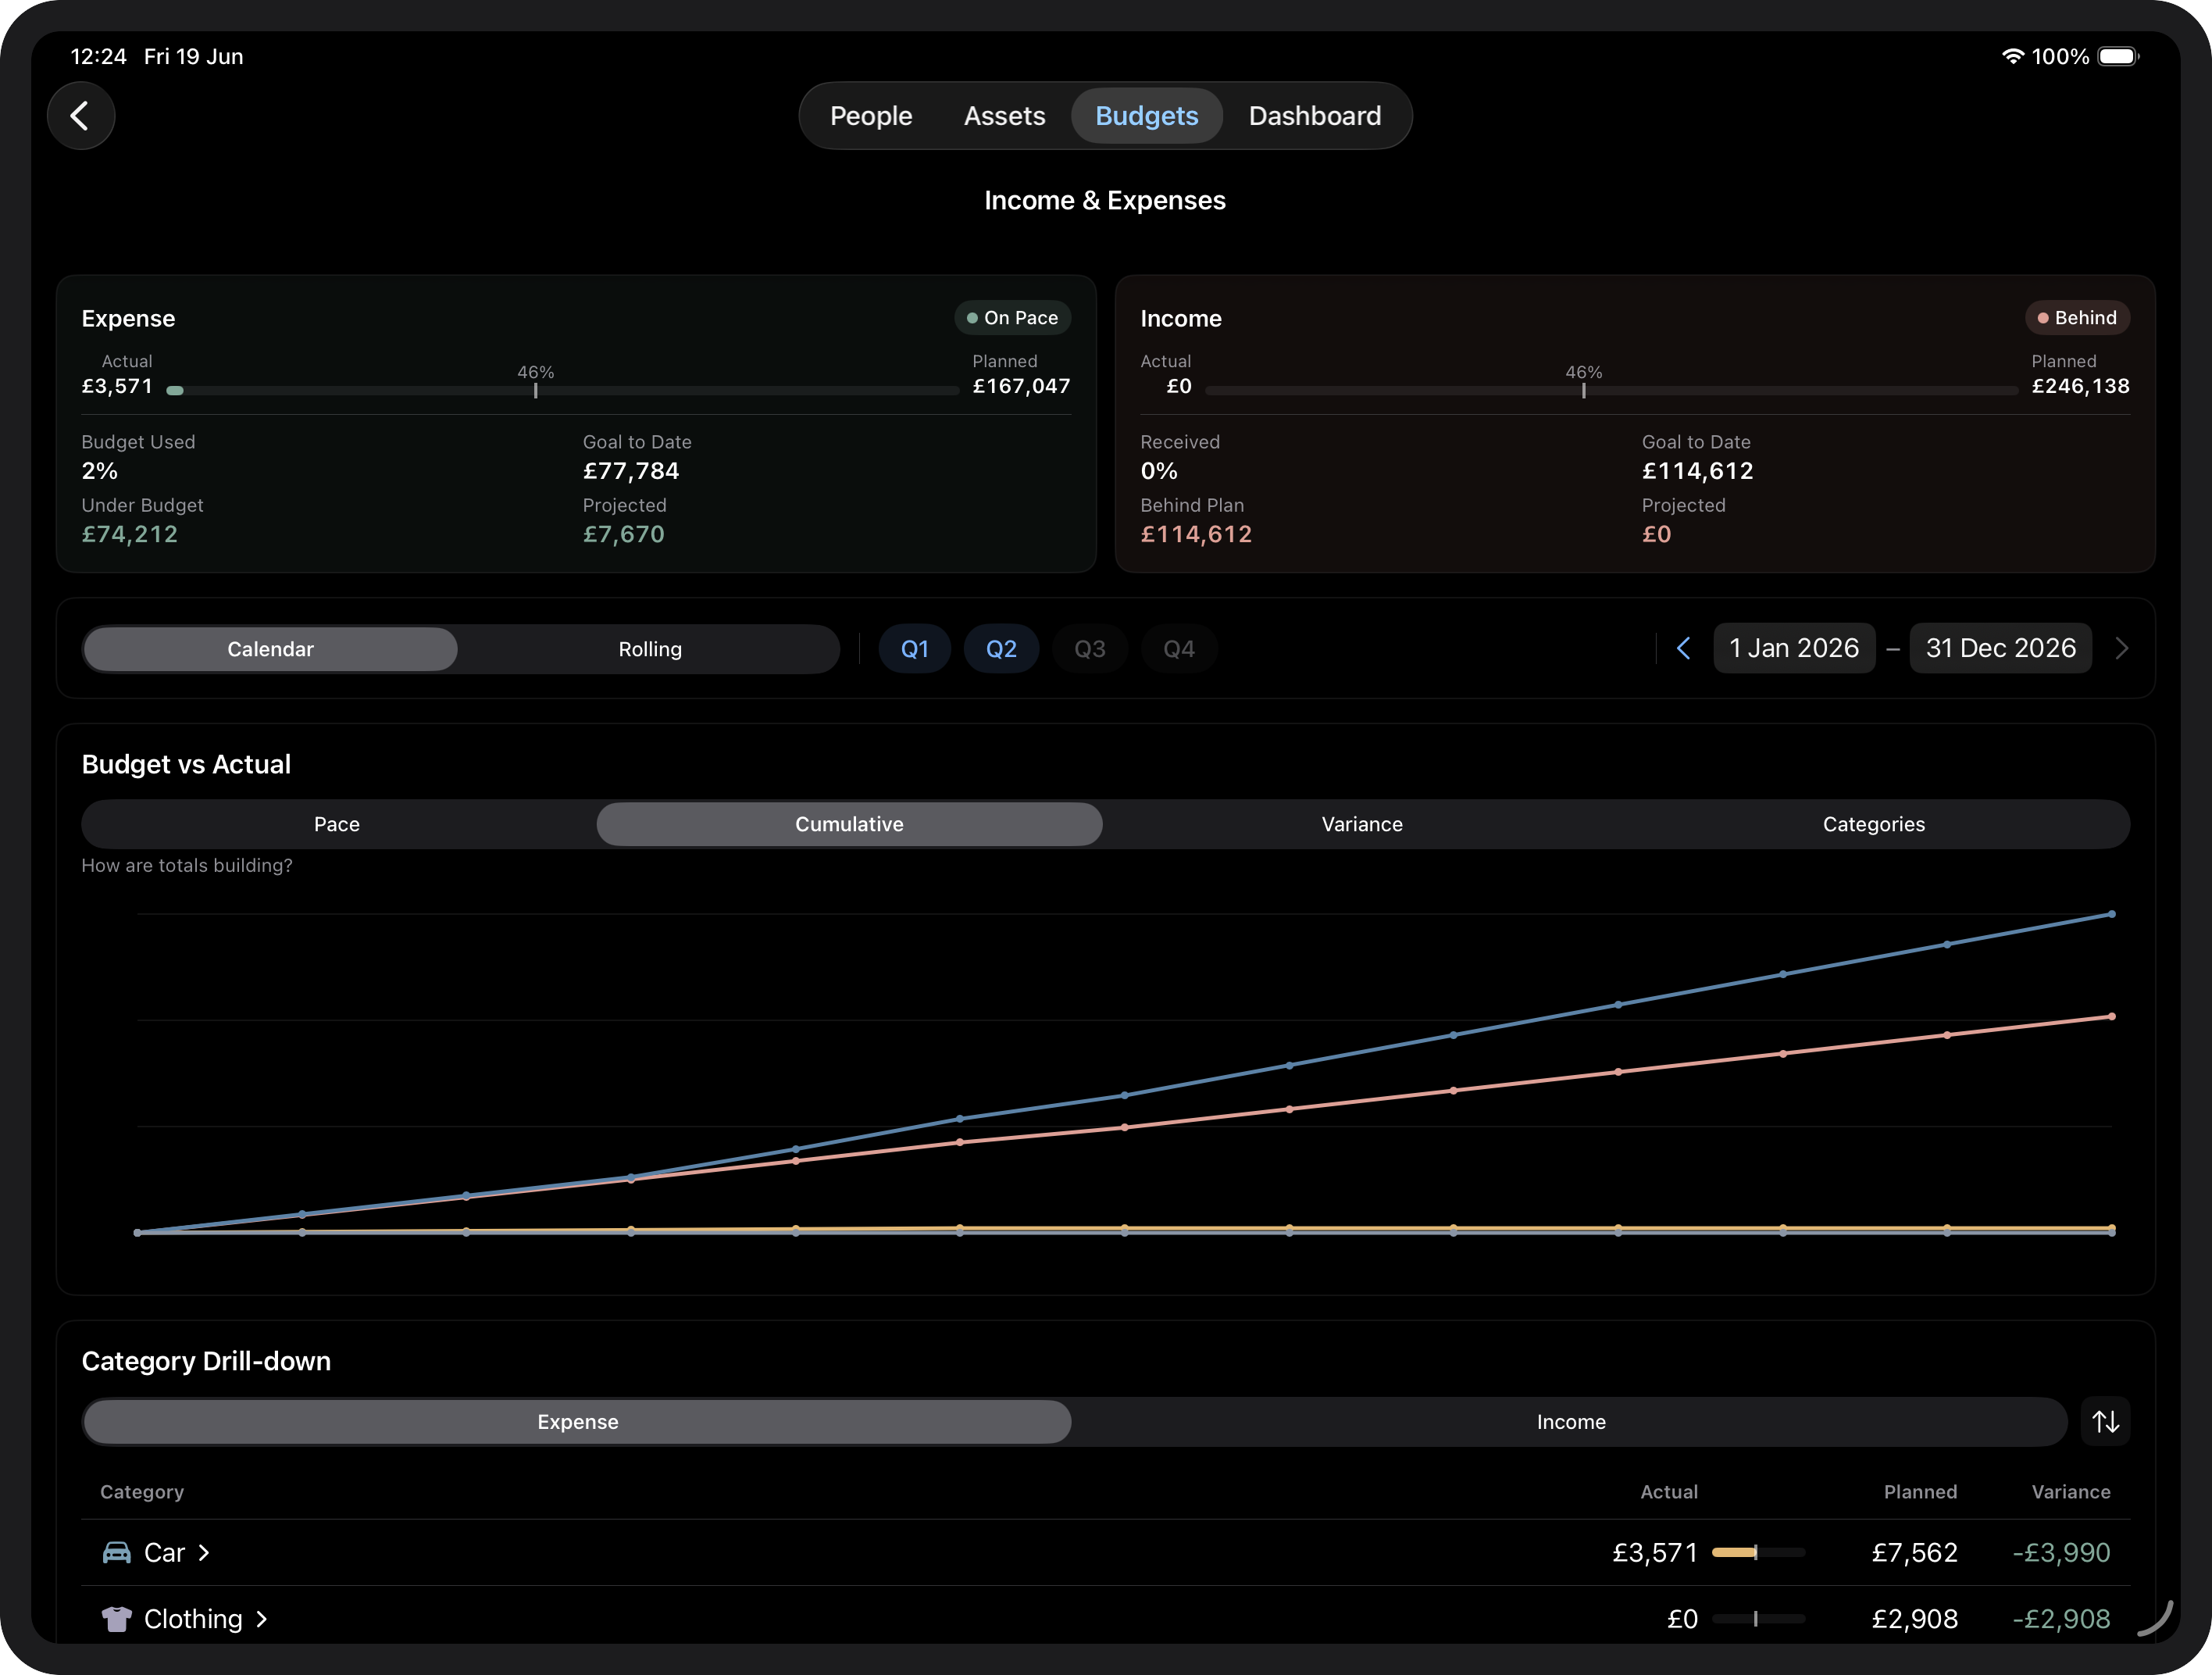This screenshot has height=1675, width=2212.
Task: Click the status bar time 12:24
Action: (98, 56)
